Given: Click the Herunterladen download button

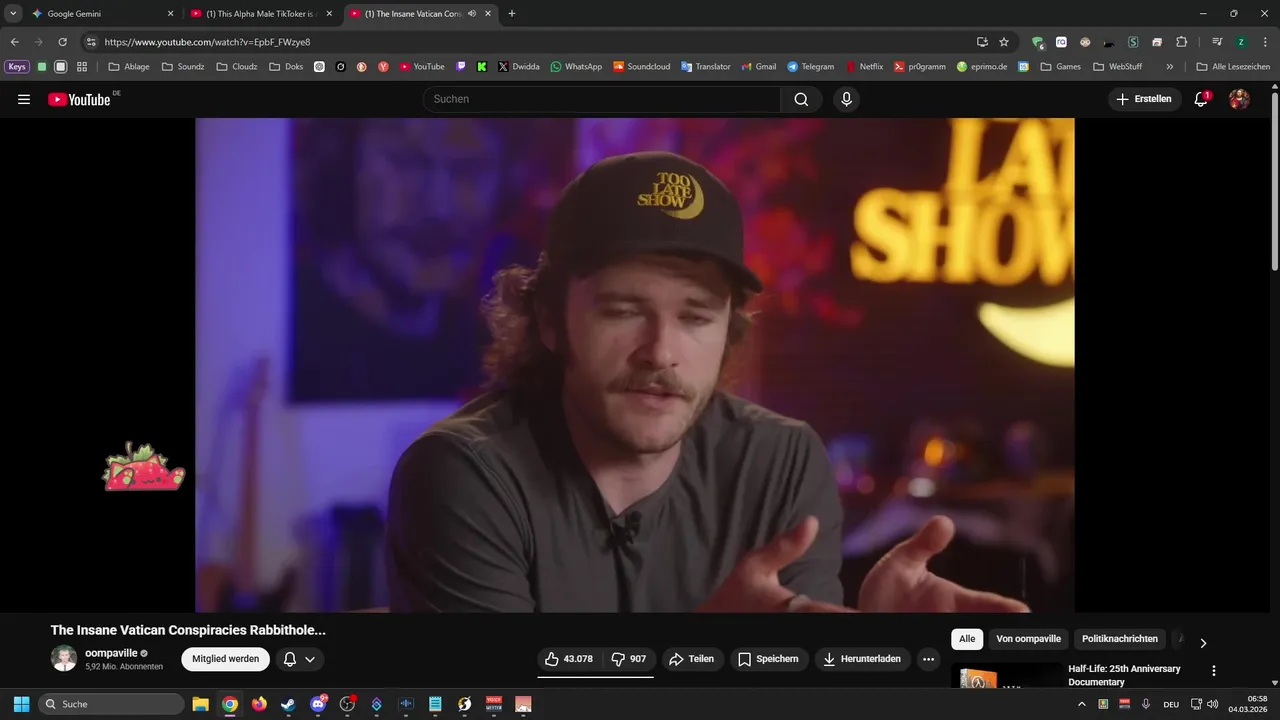Looking at the screenshot, I should click(862, 659).
